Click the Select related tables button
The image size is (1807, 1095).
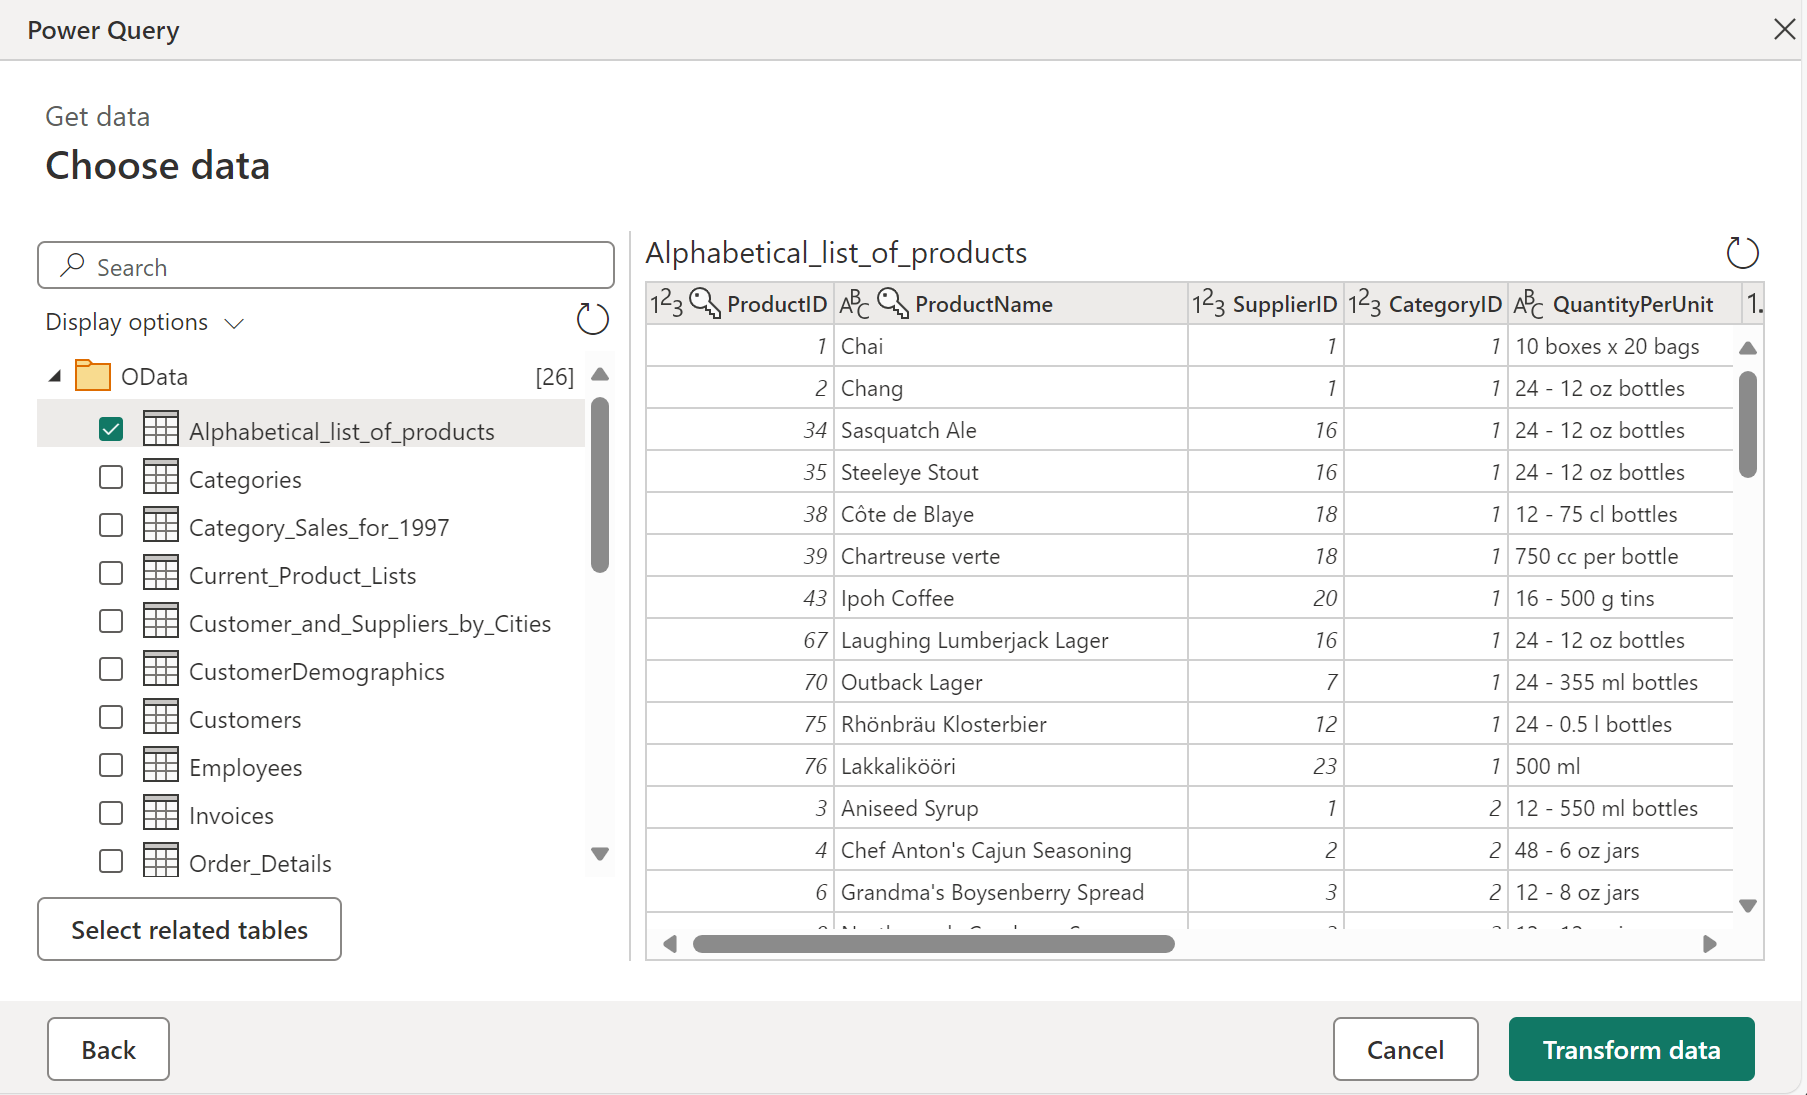189,930
